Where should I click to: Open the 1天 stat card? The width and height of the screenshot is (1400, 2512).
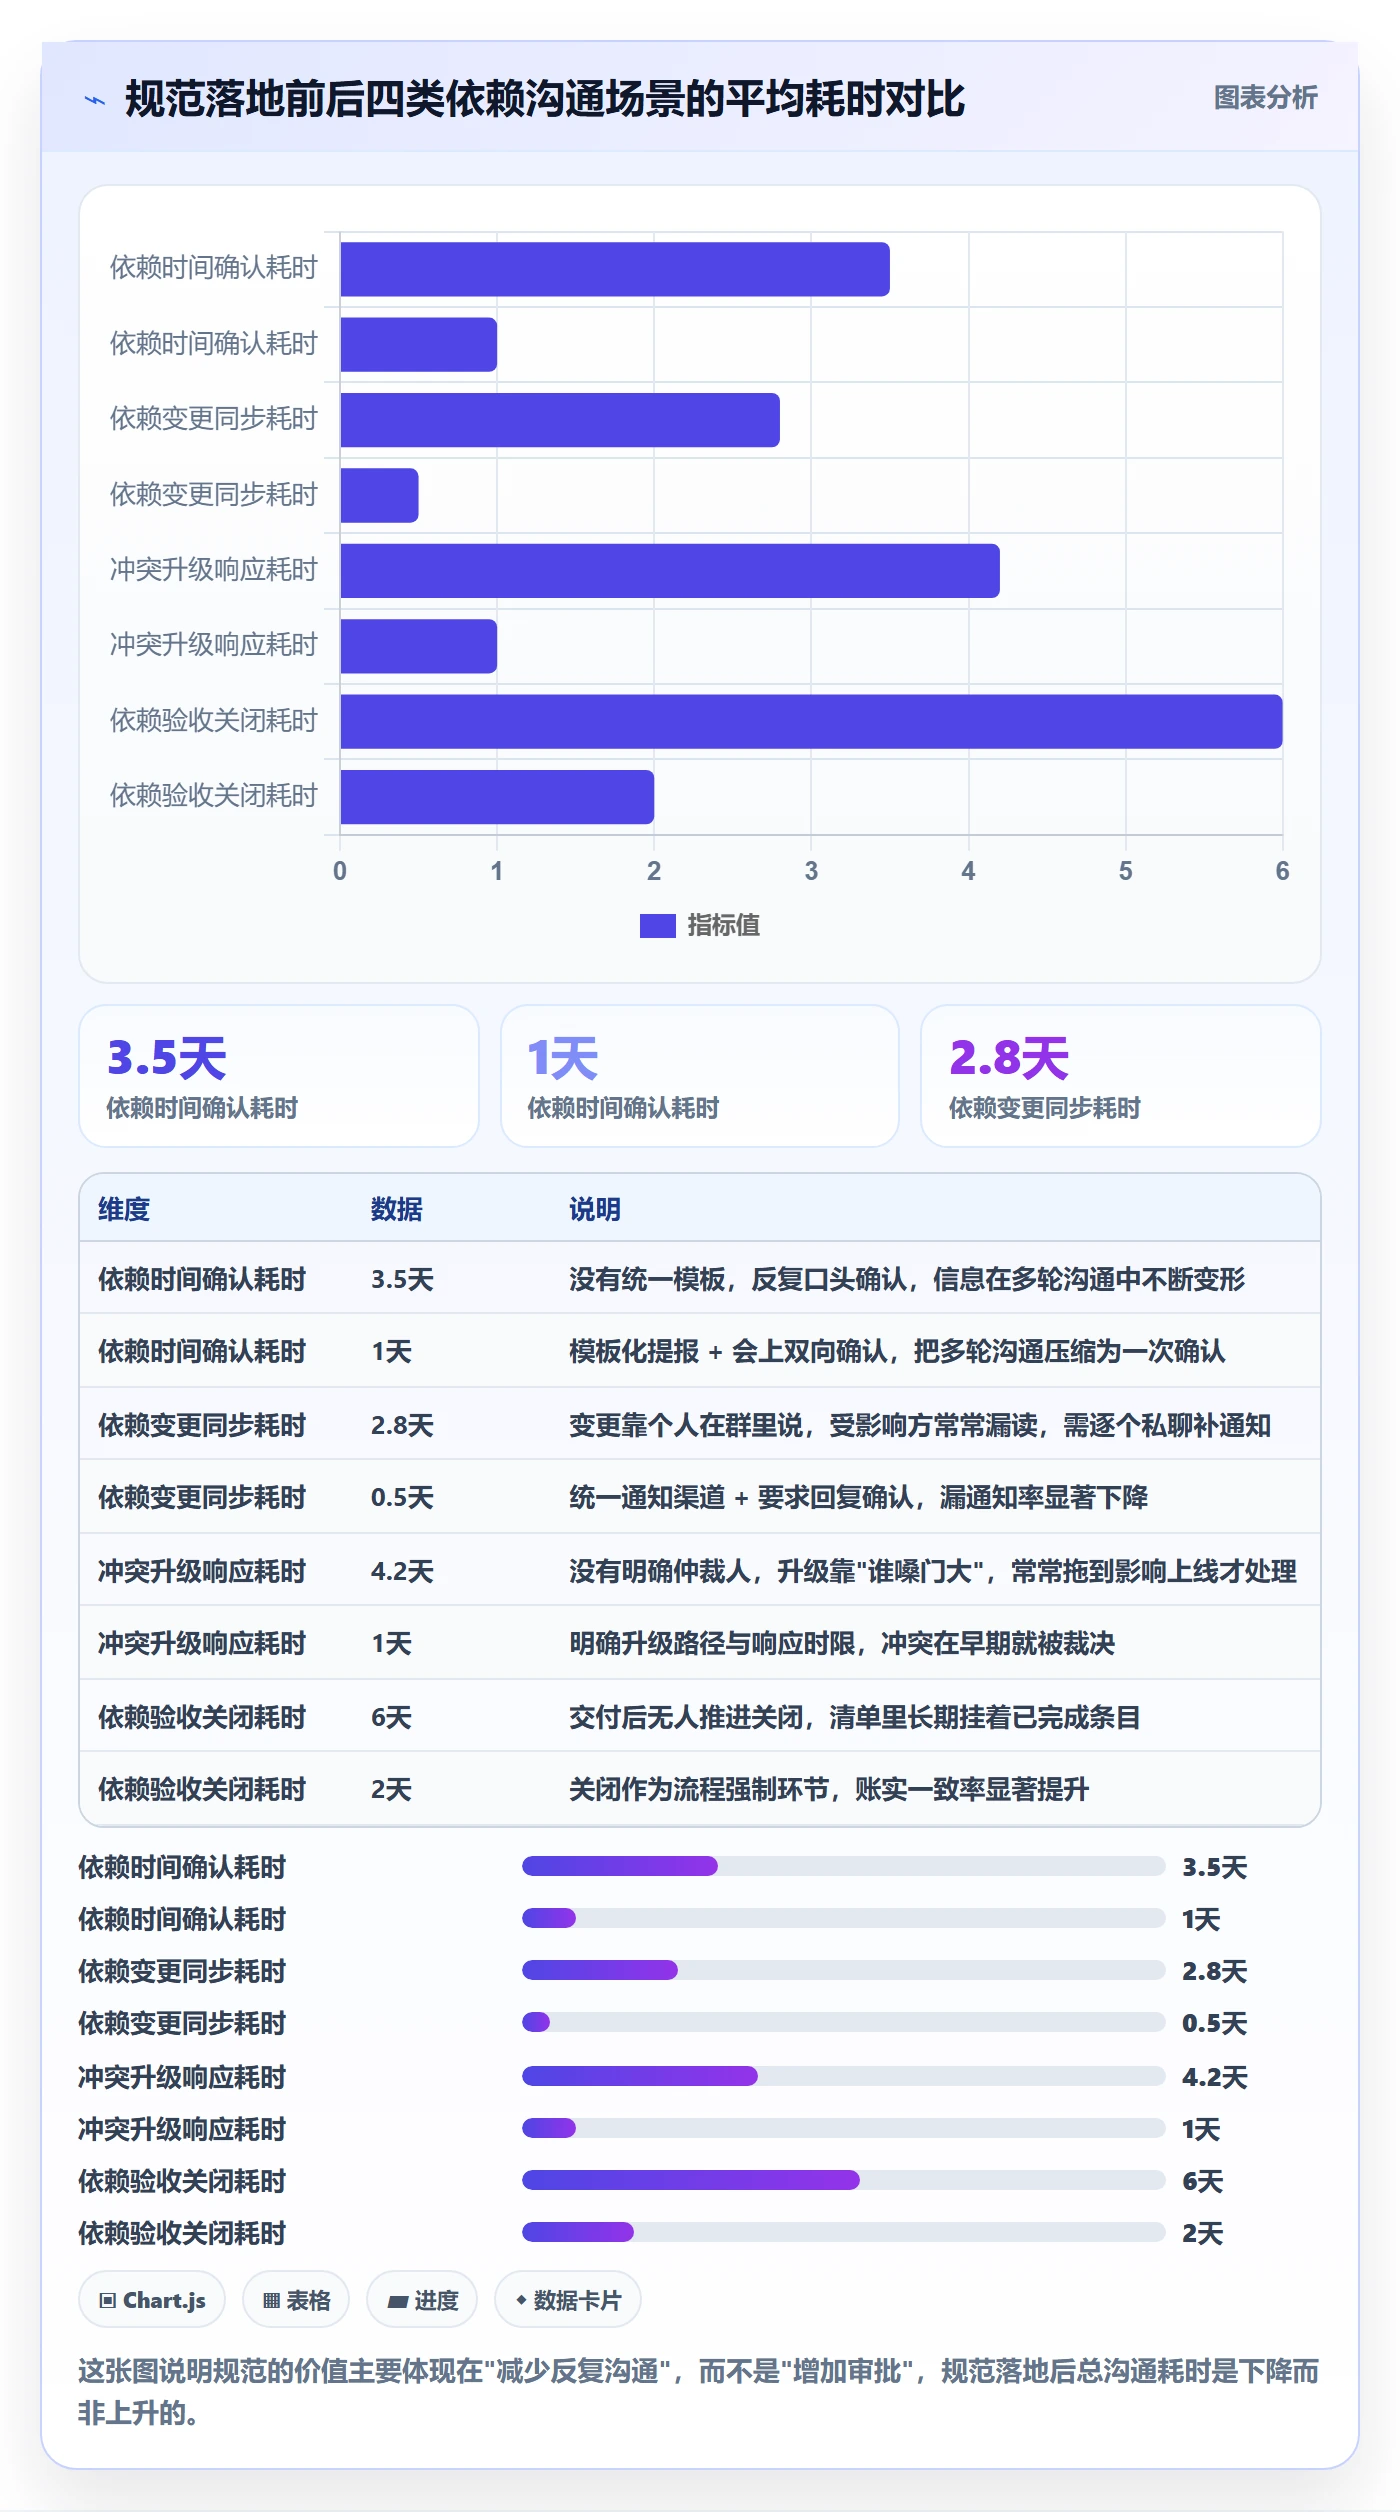(x=700, y=1076)
